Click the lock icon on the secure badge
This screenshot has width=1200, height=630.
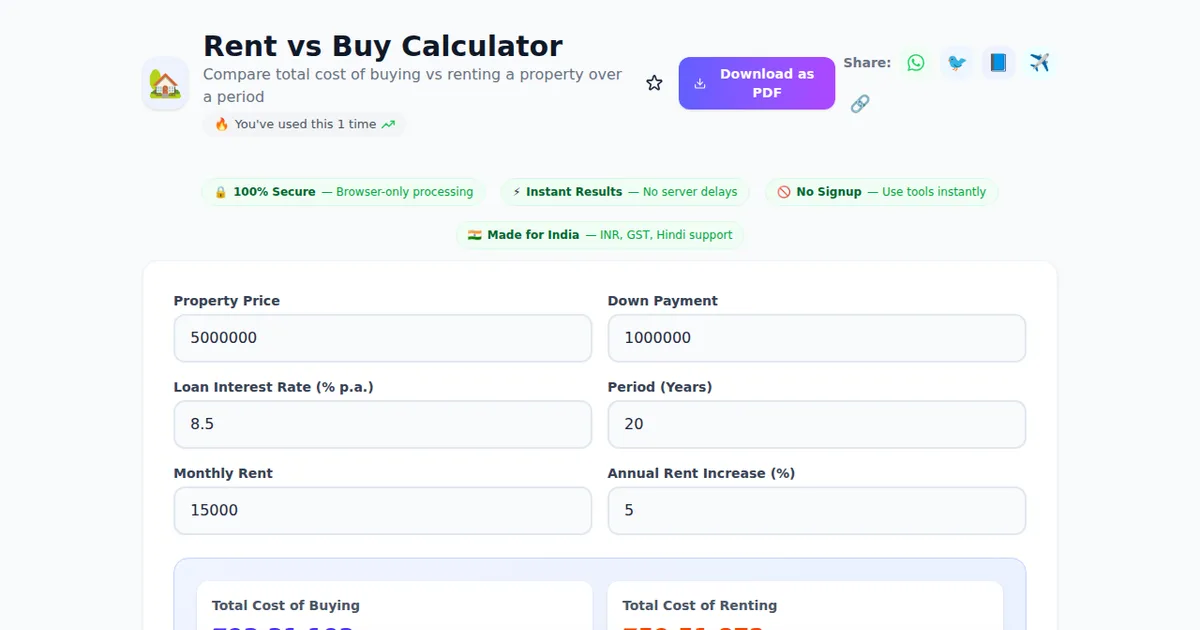[x=220, y=191]
